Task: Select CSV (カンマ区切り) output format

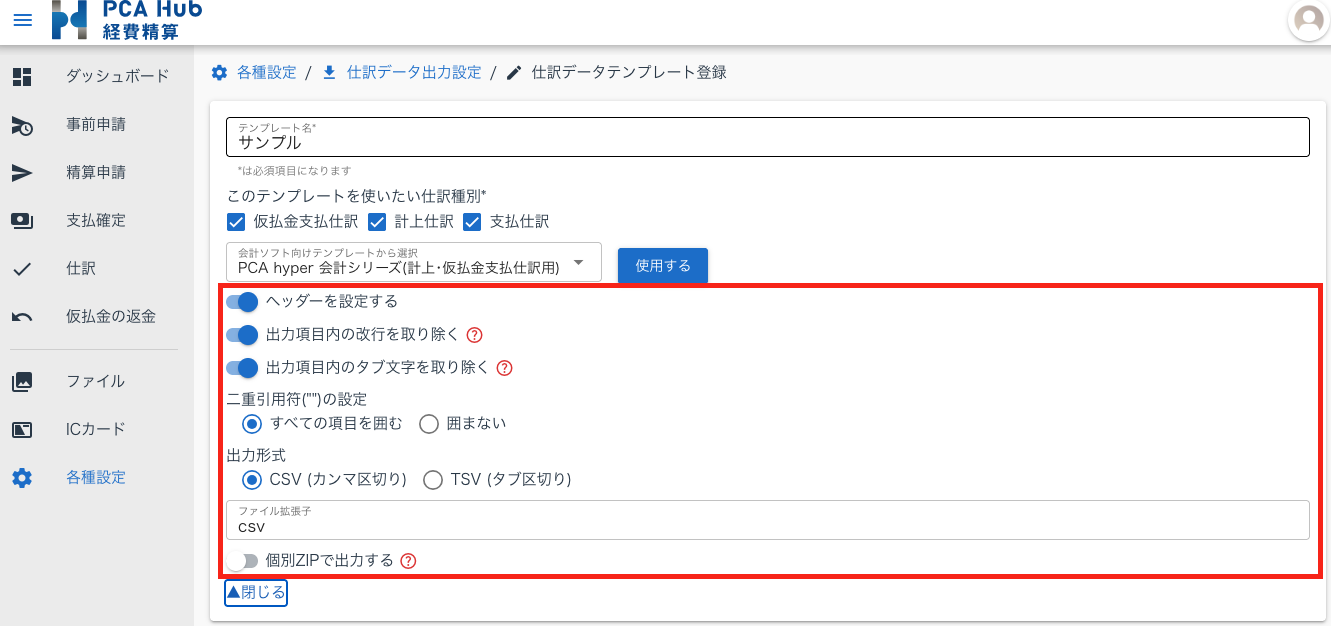Action: pos(253,480)
